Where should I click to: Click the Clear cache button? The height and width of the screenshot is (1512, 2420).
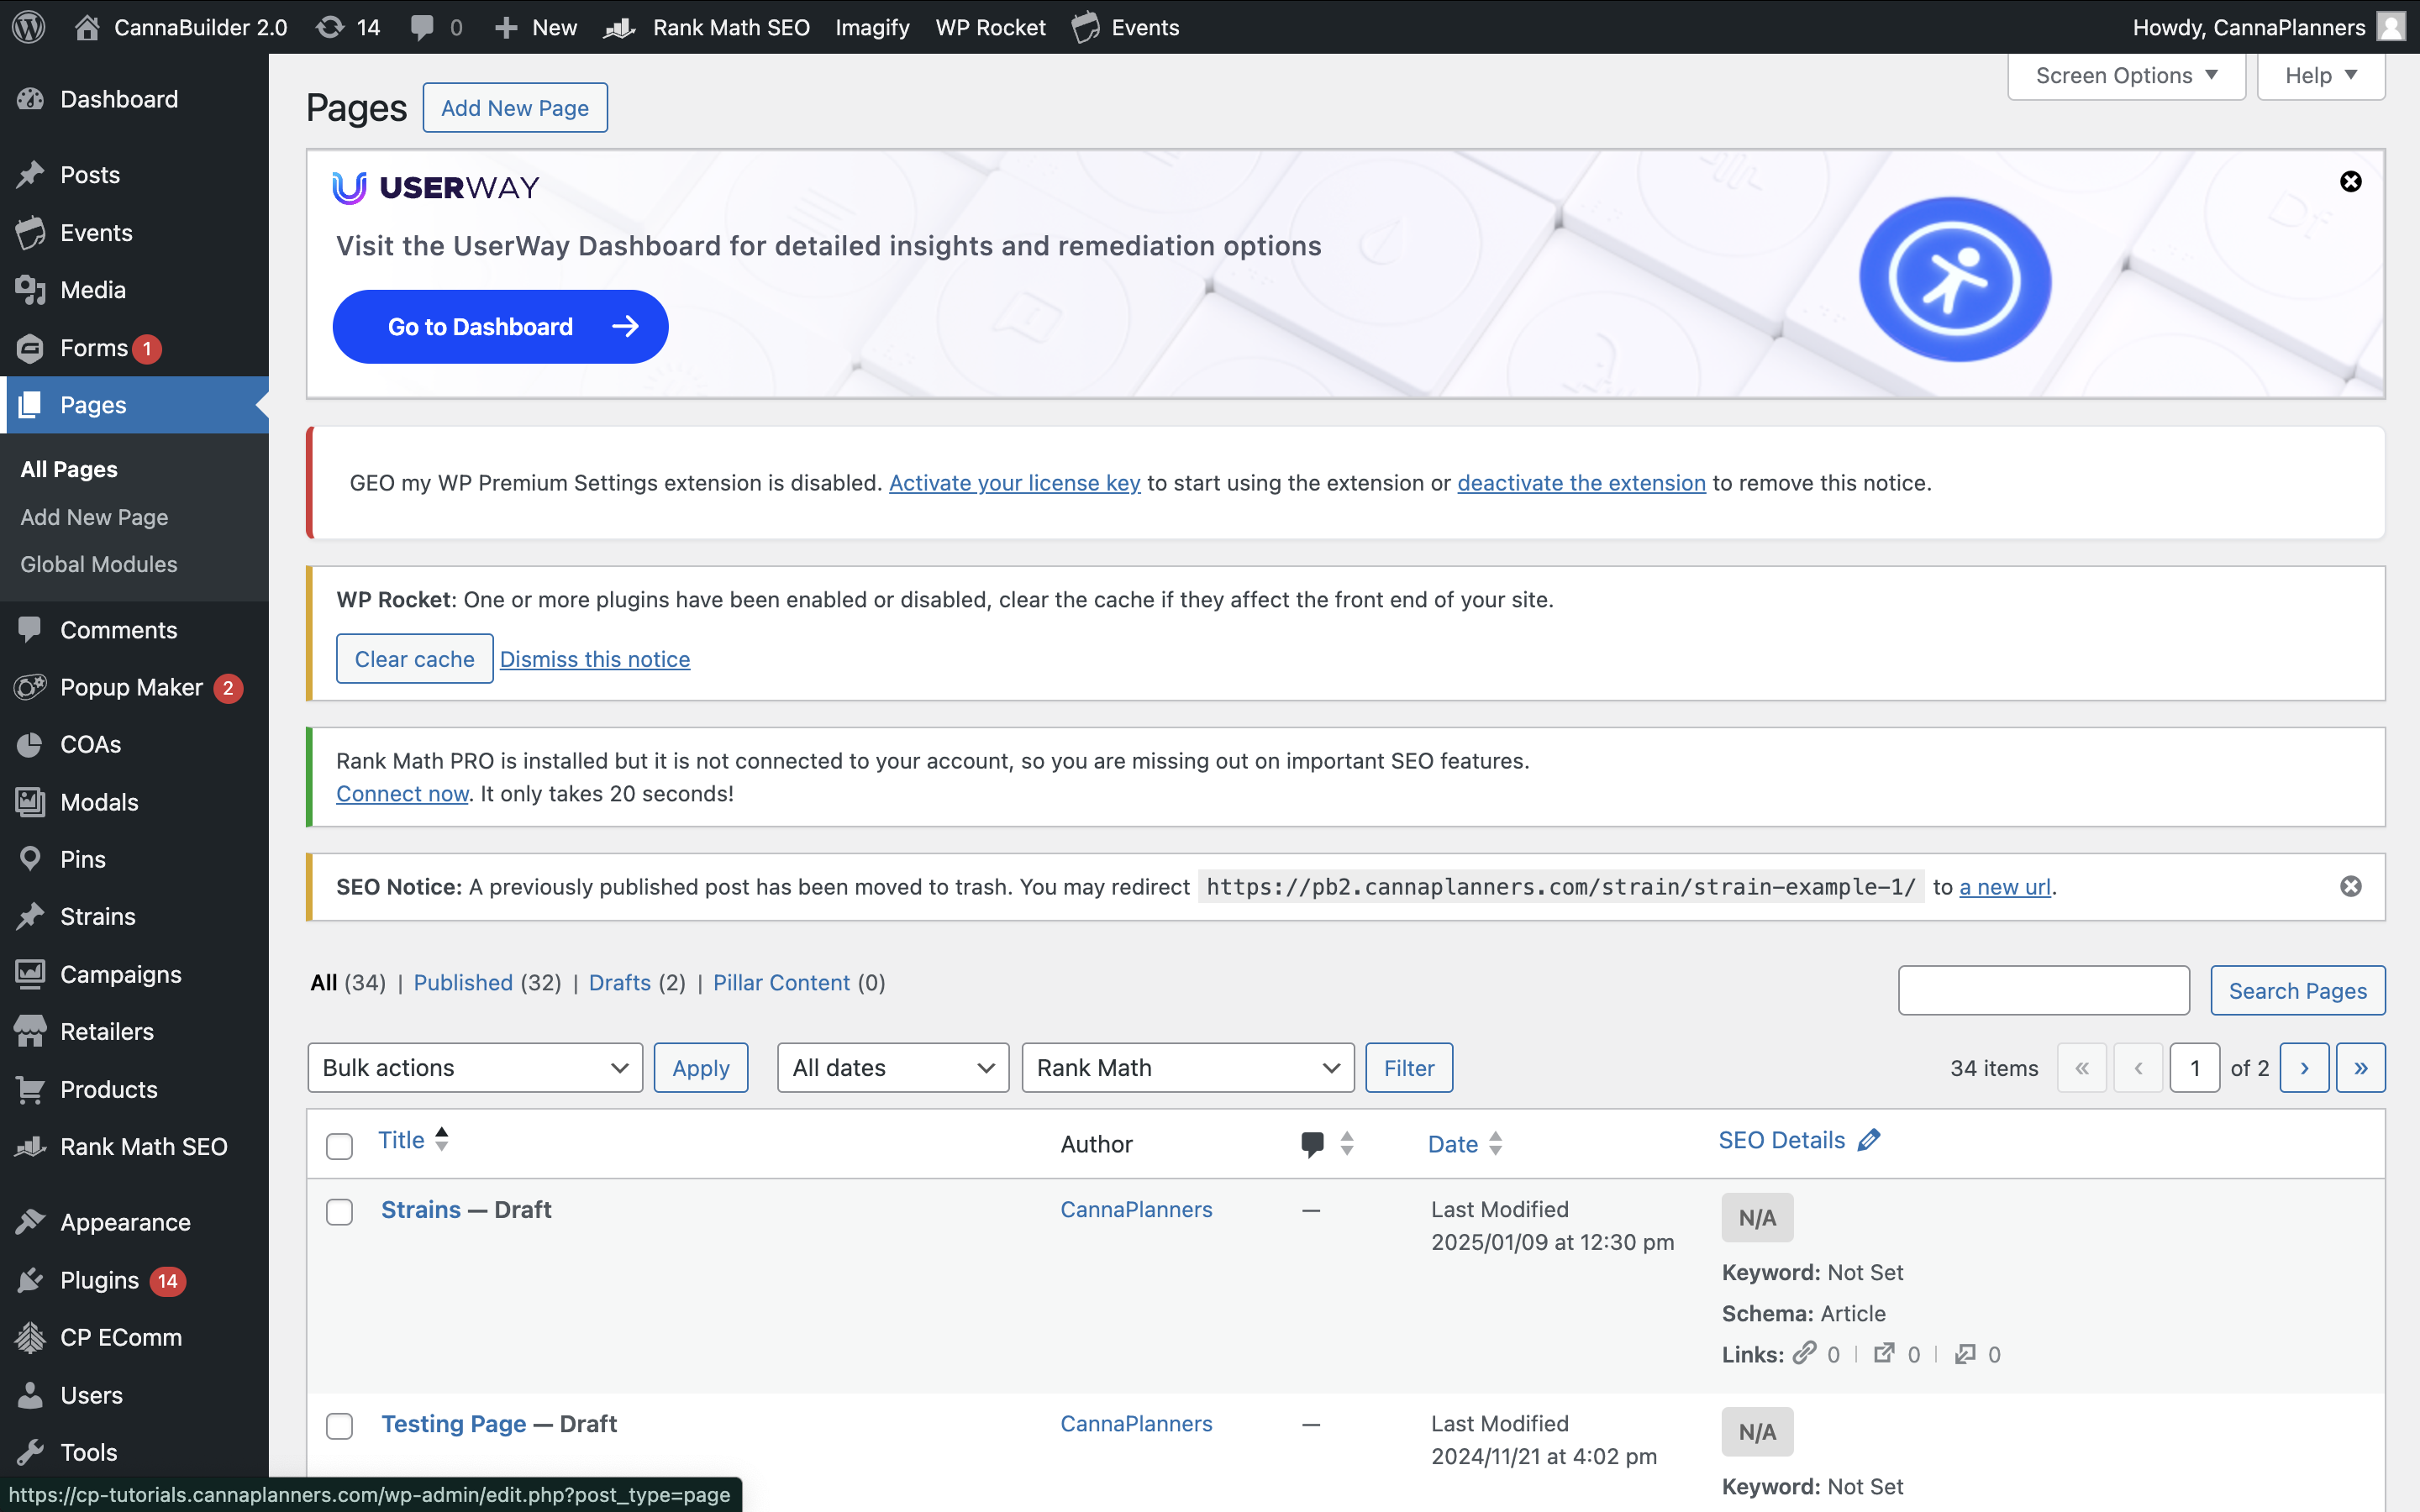(x=414, y=659)
